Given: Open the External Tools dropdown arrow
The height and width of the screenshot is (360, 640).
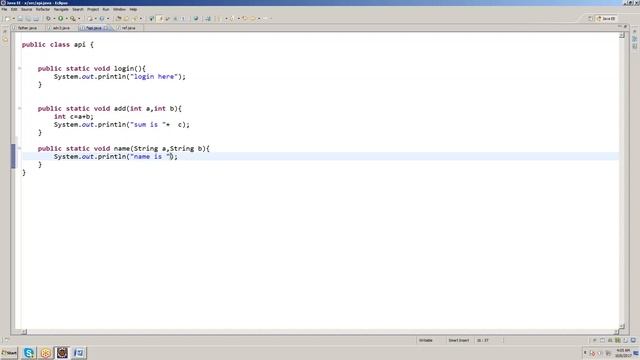Looking at the screenshot, I should click(x=79, y=18).
